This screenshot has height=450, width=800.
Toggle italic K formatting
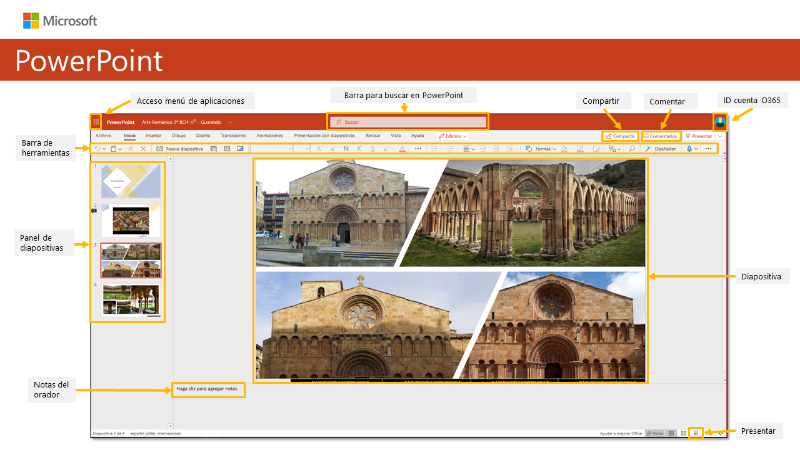pyautogui.click(x=359, y=148)
